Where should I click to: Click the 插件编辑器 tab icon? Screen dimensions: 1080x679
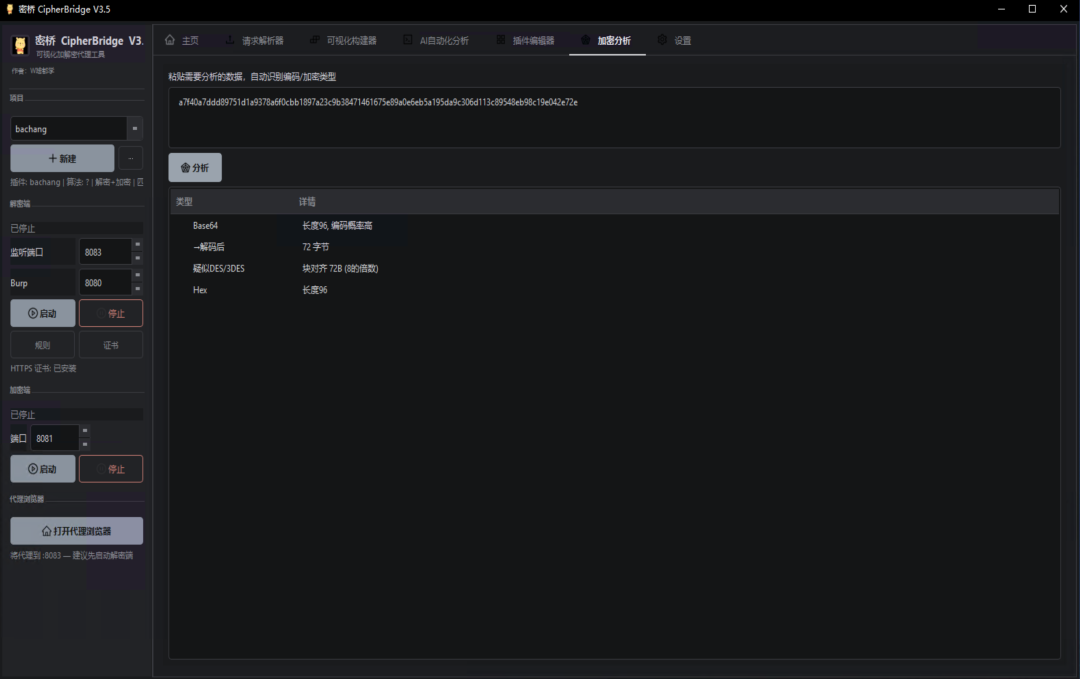(501, 40)
